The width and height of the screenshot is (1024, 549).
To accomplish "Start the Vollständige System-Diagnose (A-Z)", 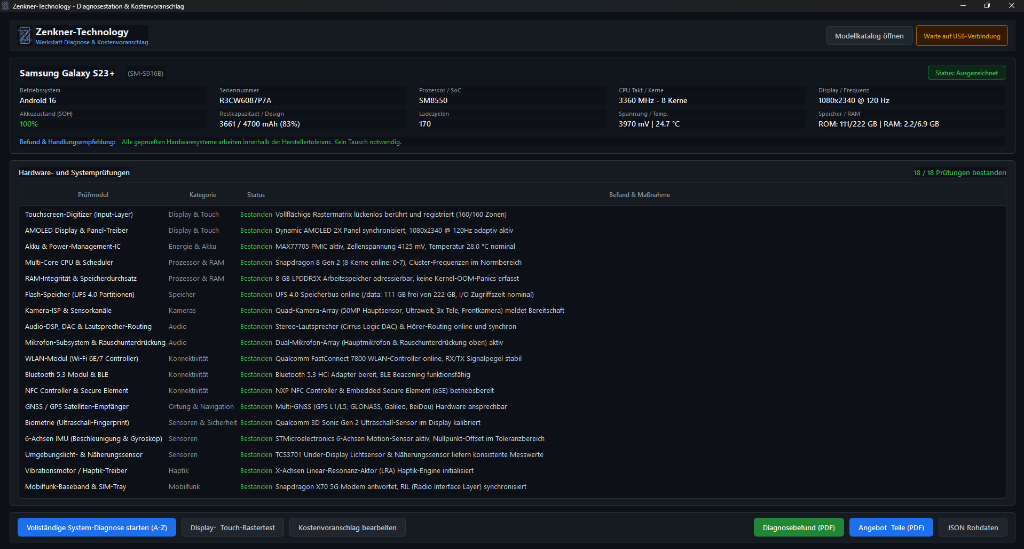I will [x=97, y=527].
